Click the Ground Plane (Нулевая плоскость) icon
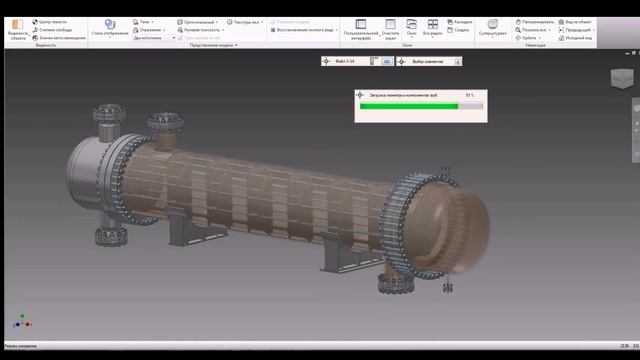 coord(180,30)
